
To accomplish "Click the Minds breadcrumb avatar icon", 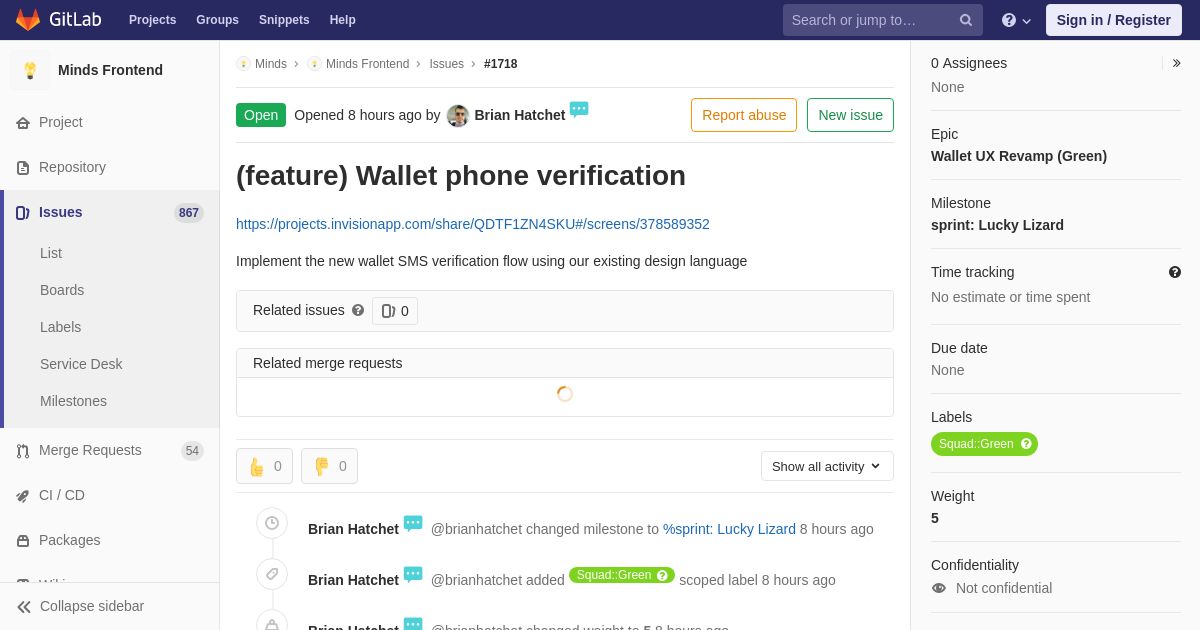I will tap(243, 64).
